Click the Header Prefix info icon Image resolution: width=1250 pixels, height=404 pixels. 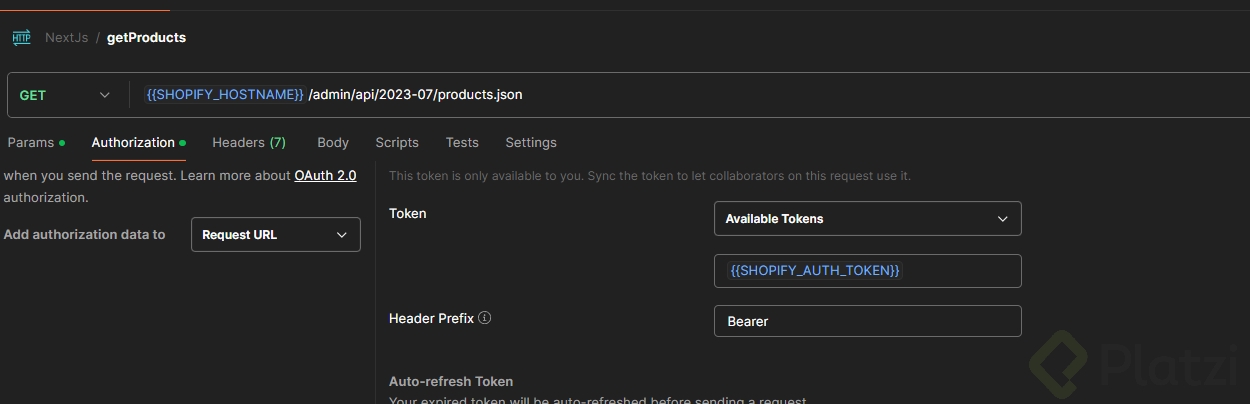tap(485, 318)
